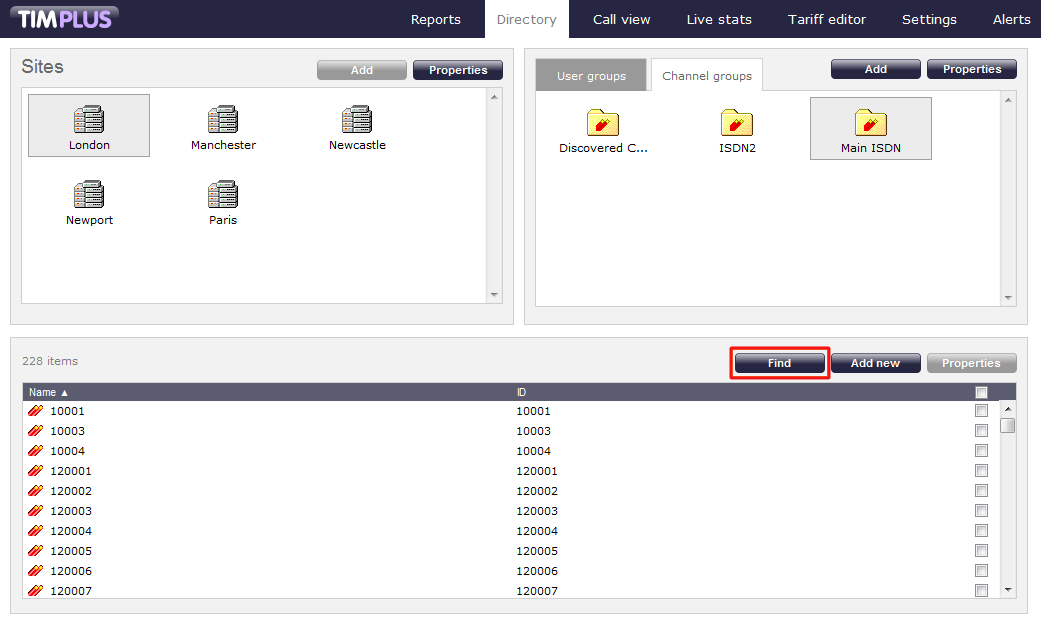Select the Manchester site icon
The image size is (1041, 627).
point(223,121)
